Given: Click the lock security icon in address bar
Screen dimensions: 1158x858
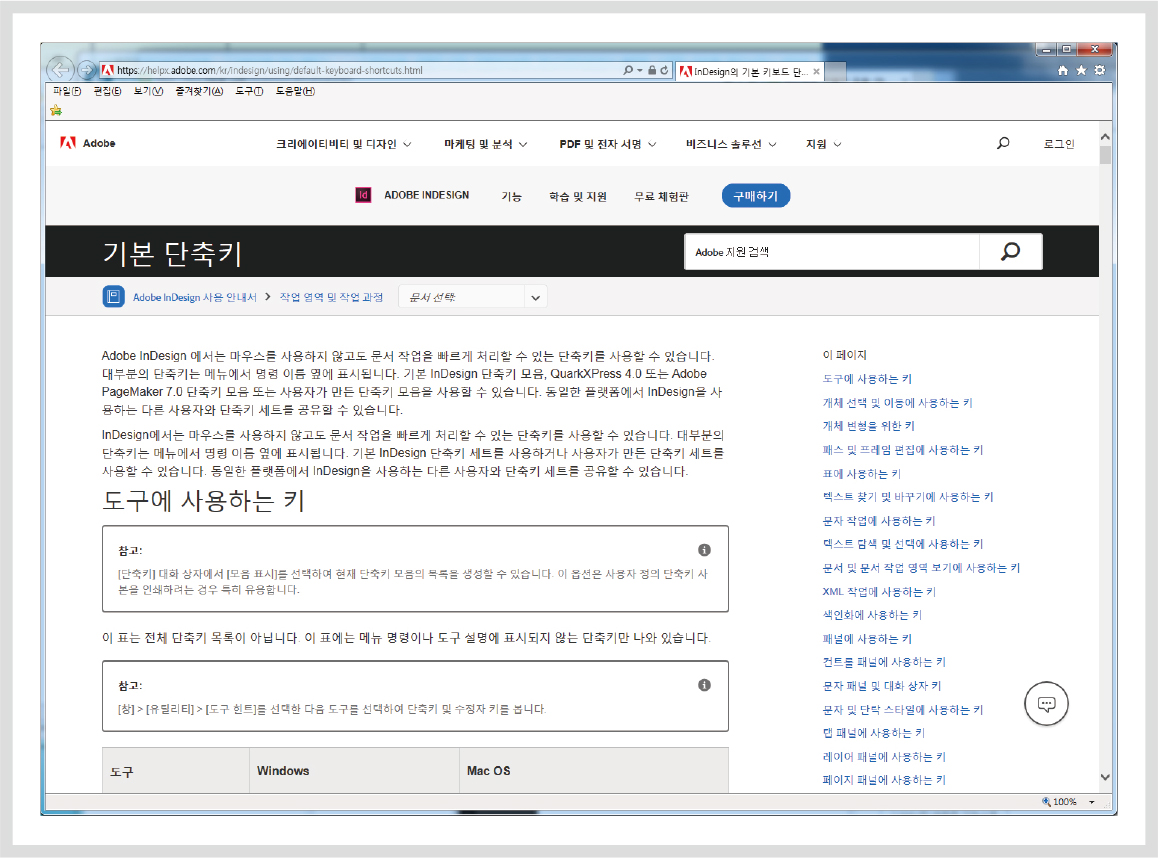Looking at the screenshot, I should click(x=652, y=70).
